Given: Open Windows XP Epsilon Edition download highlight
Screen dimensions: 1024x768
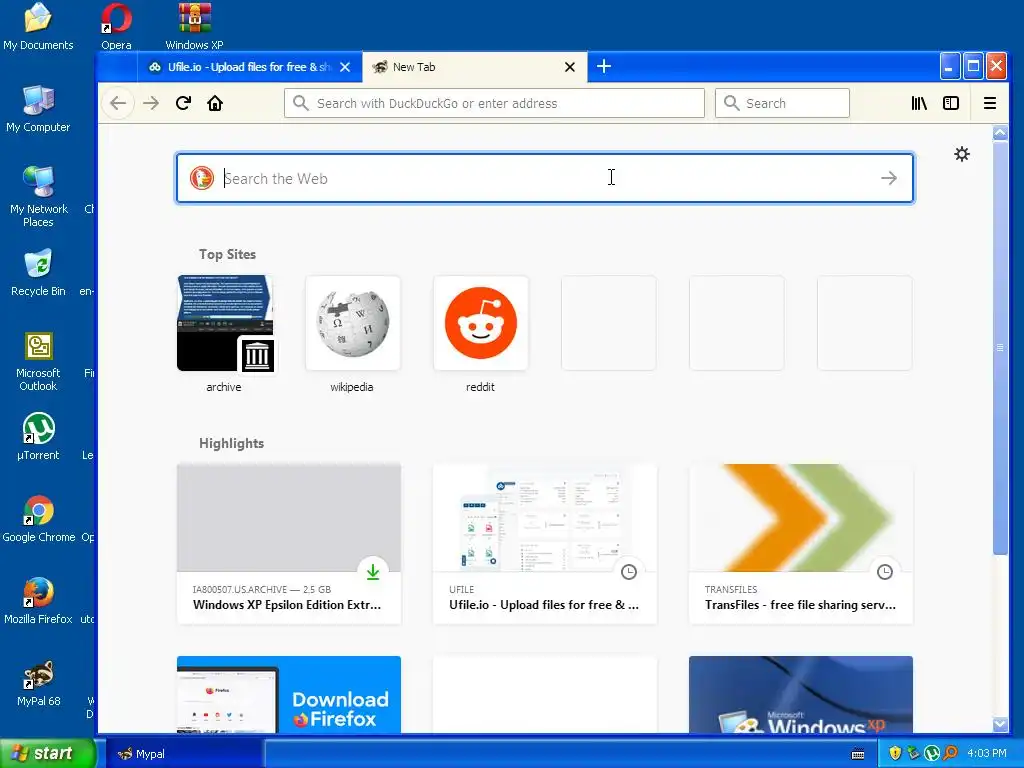Looking at the screenshot, I should point(289,543).
